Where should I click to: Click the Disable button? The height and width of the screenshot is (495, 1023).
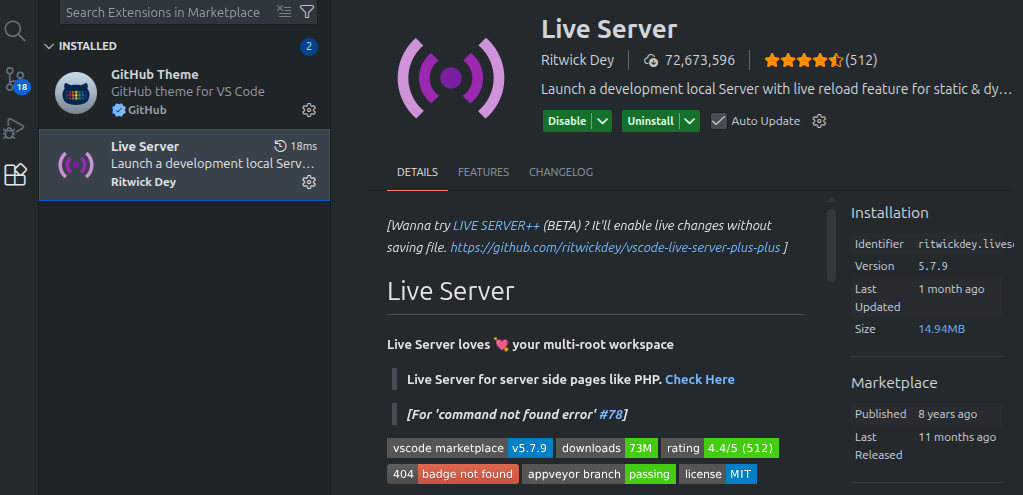[x=567, y=121]
